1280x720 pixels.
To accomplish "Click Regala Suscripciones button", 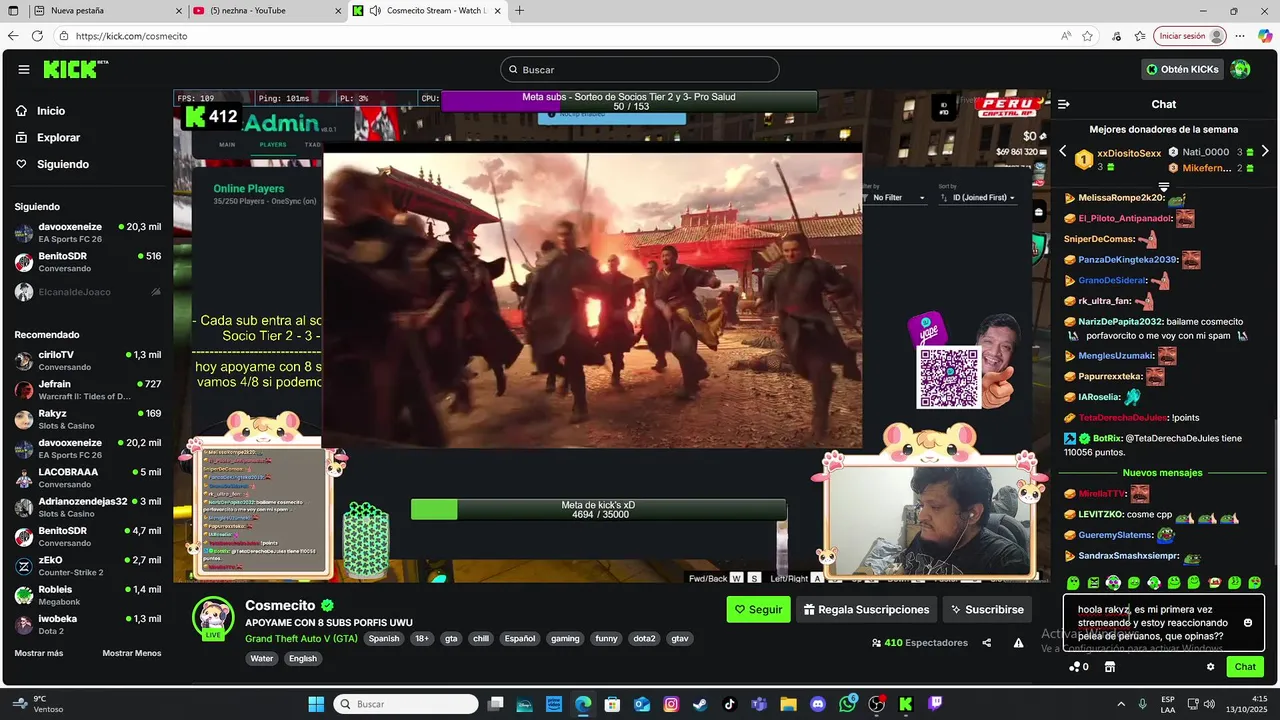I will pos(867,609).
